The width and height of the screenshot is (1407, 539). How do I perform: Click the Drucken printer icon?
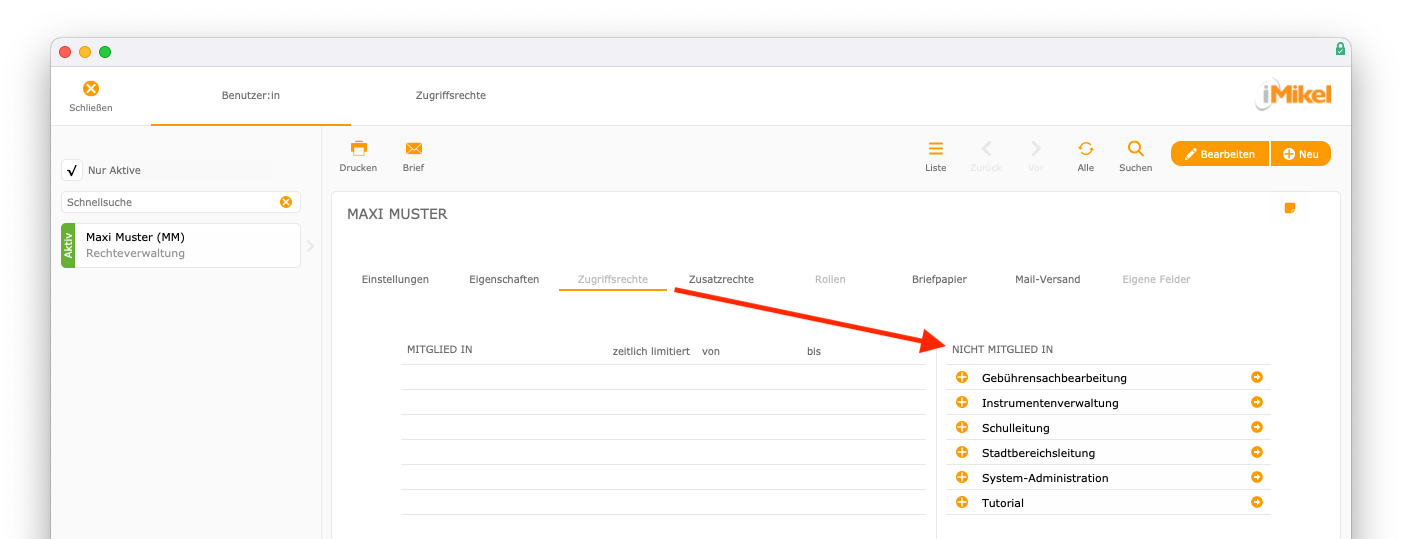[x=358, y=148]
